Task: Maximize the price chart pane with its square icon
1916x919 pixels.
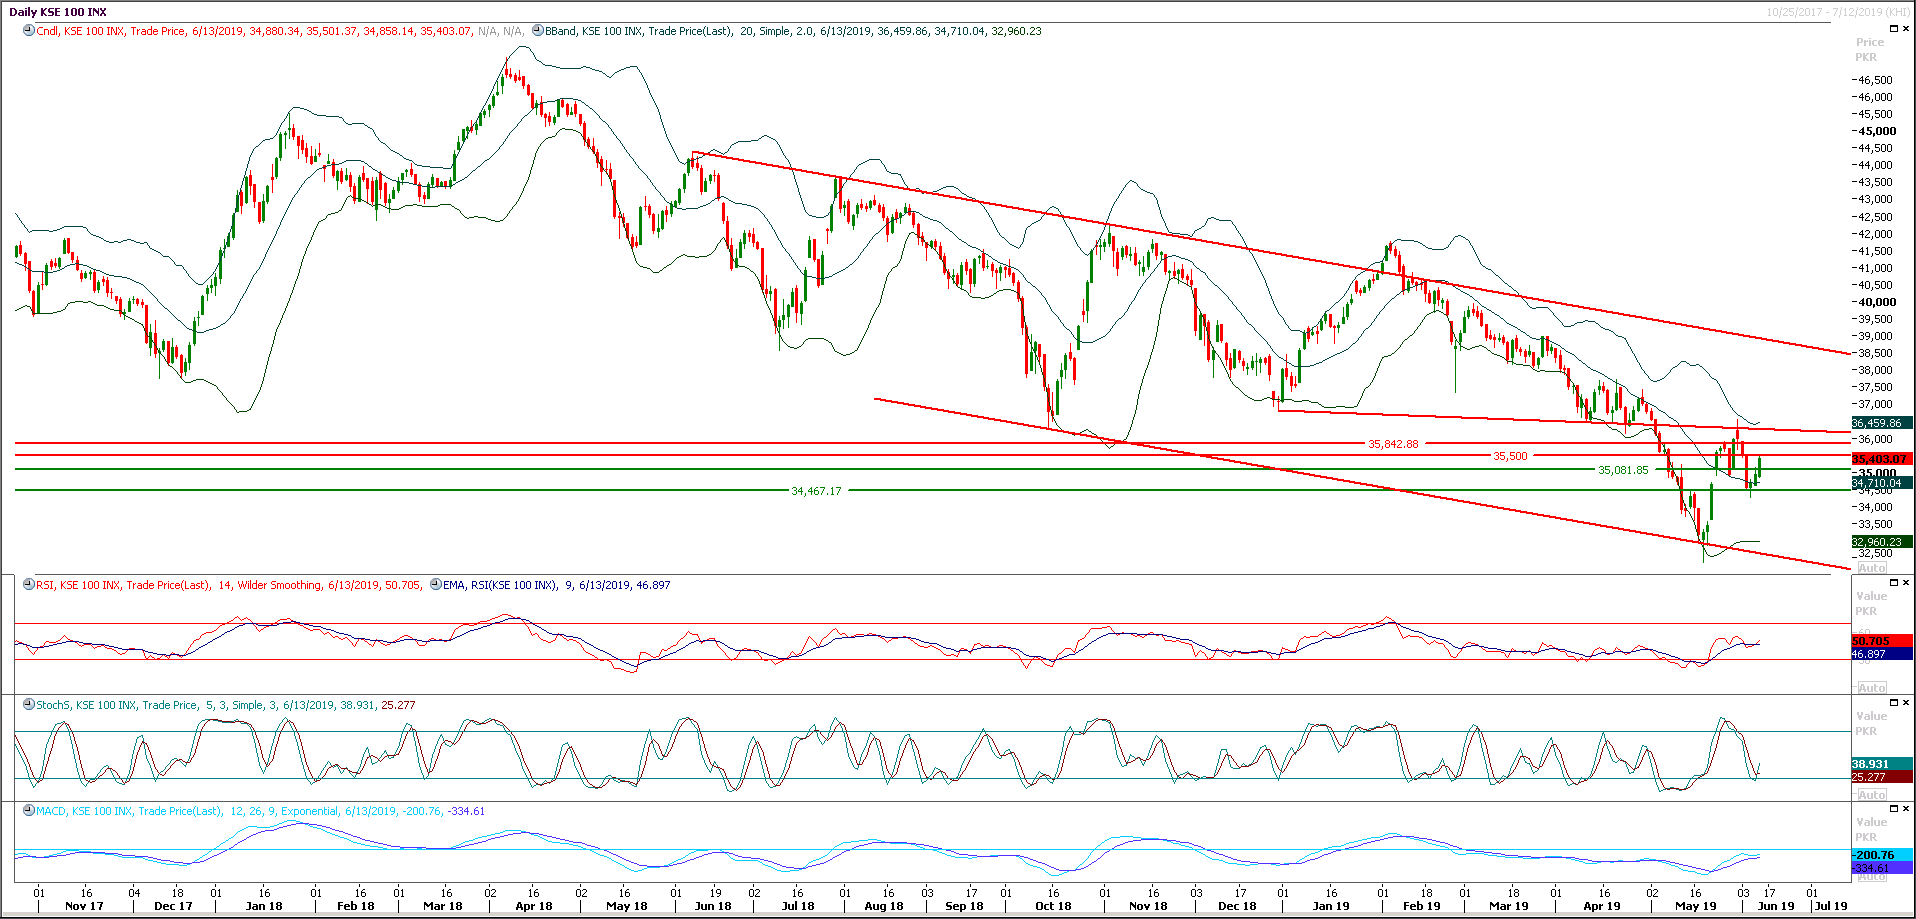Action: tap(1893, 27)
